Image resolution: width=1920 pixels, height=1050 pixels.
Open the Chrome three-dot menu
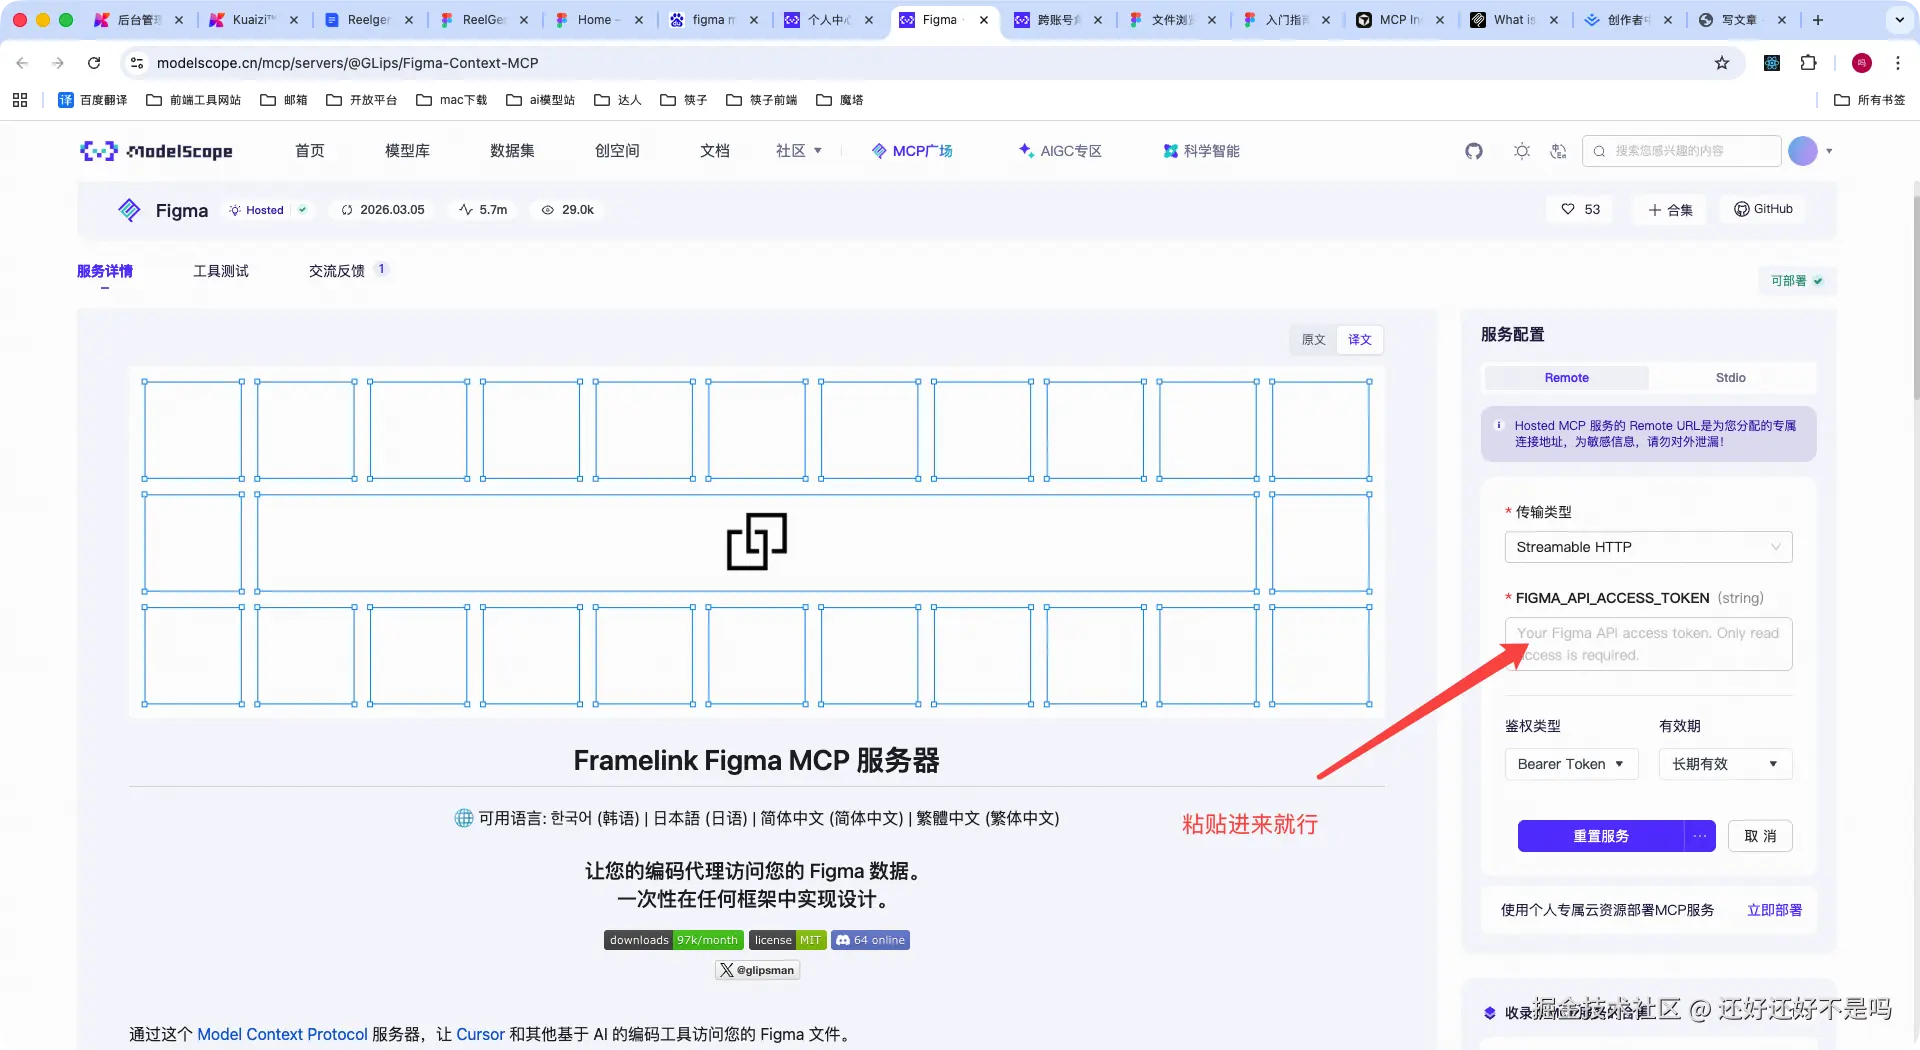[x=1898, y=63]
